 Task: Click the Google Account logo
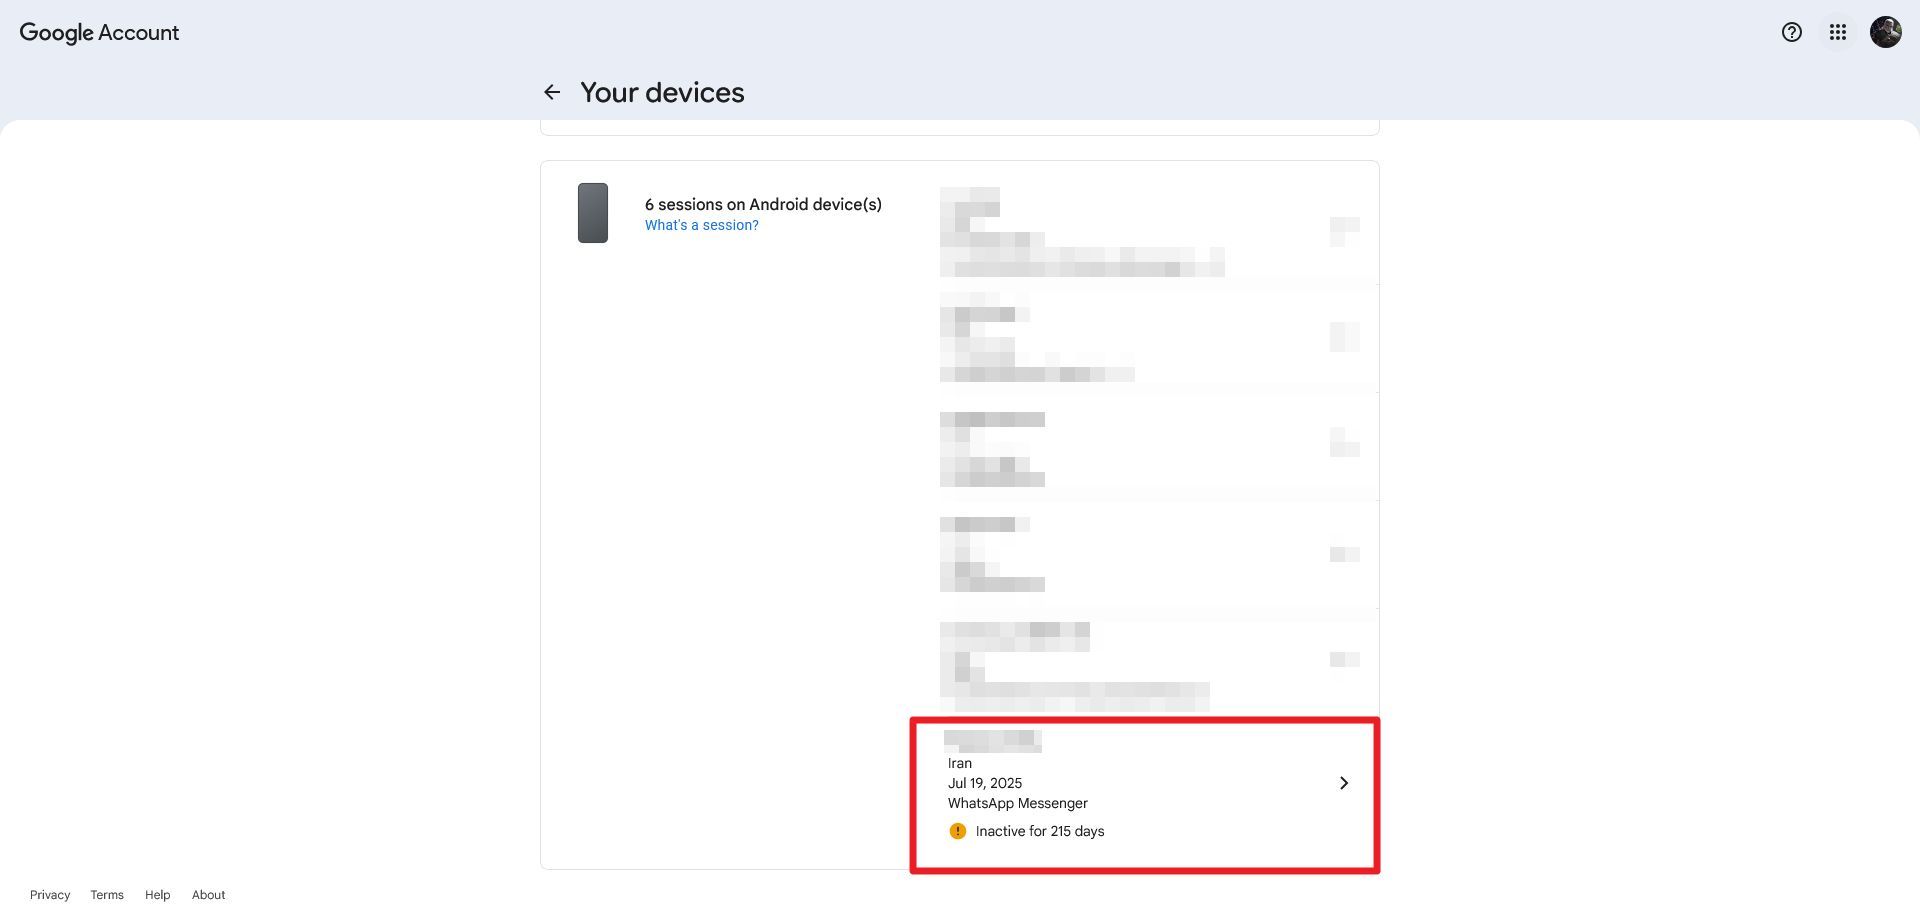pos(99,32)
